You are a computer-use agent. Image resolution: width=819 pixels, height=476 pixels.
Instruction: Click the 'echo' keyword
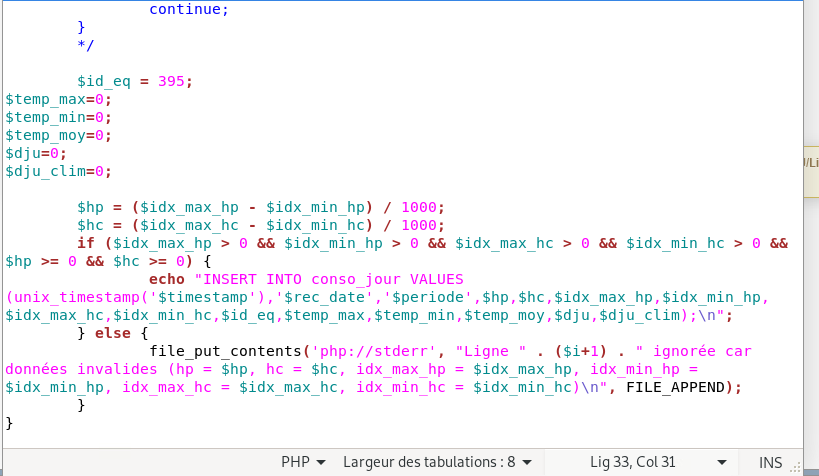(167, 280)
